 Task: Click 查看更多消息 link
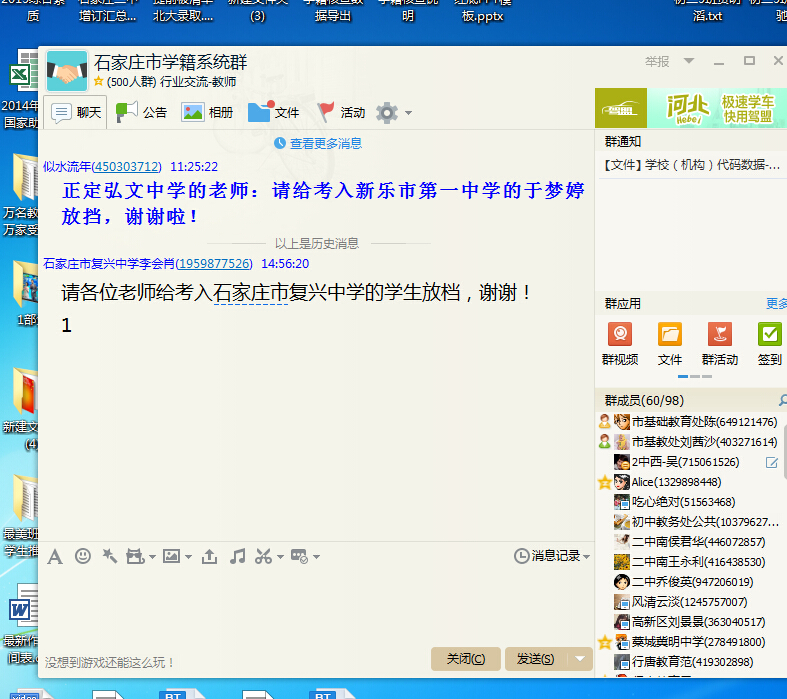point(326,144)
